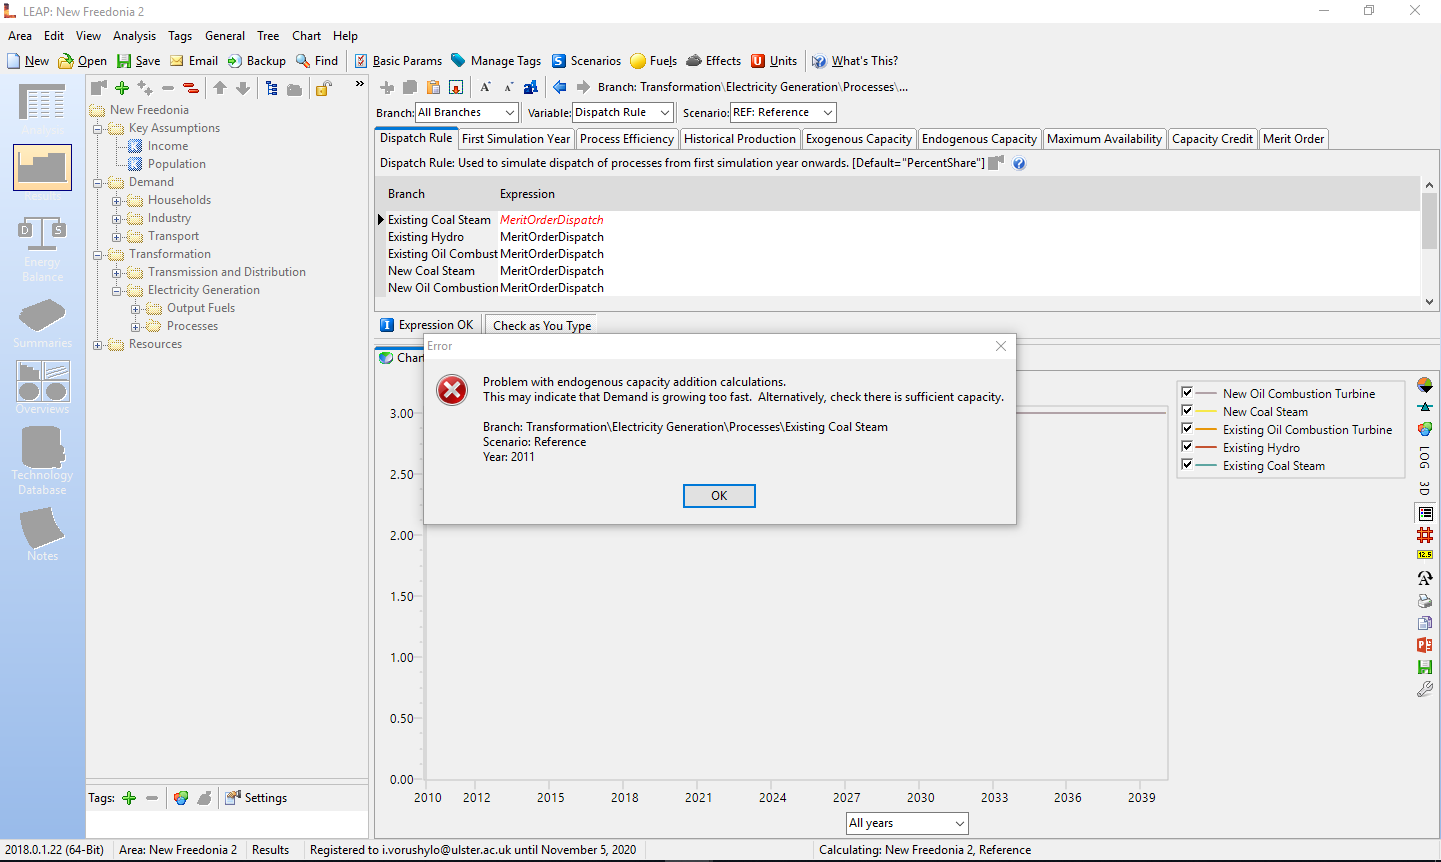The image size is (1441, 862).
Task: Go forward with gray right arrow
Action: click(583, 87)
